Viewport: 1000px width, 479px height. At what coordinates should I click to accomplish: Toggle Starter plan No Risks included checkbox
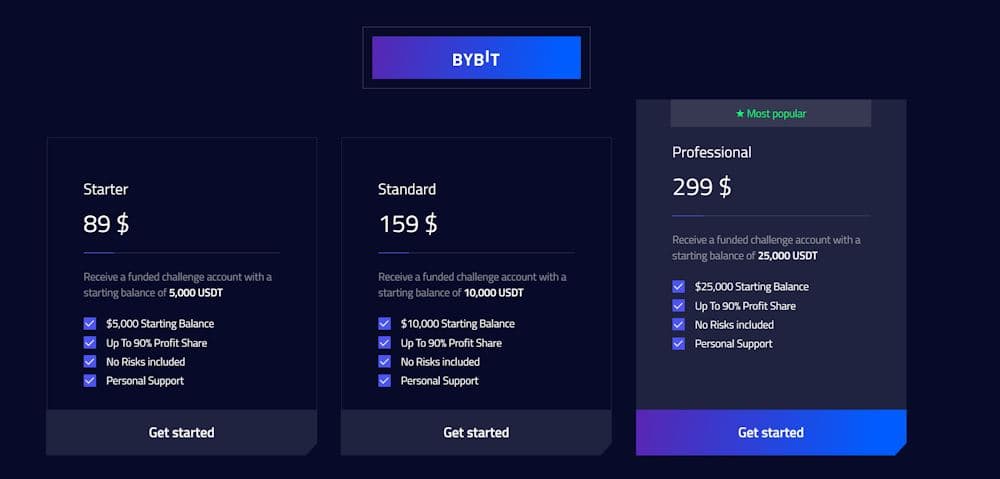90,362
